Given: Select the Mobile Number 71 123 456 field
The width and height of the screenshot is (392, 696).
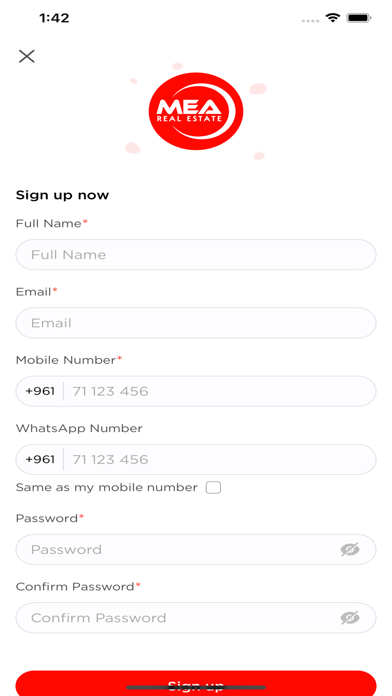Looking at the screenshot, I should click(x=220, y=391).
